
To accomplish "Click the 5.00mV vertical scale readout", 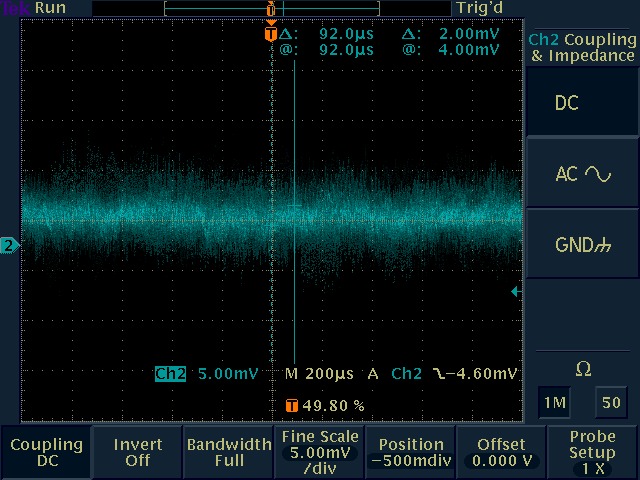I will coord(228,373).
